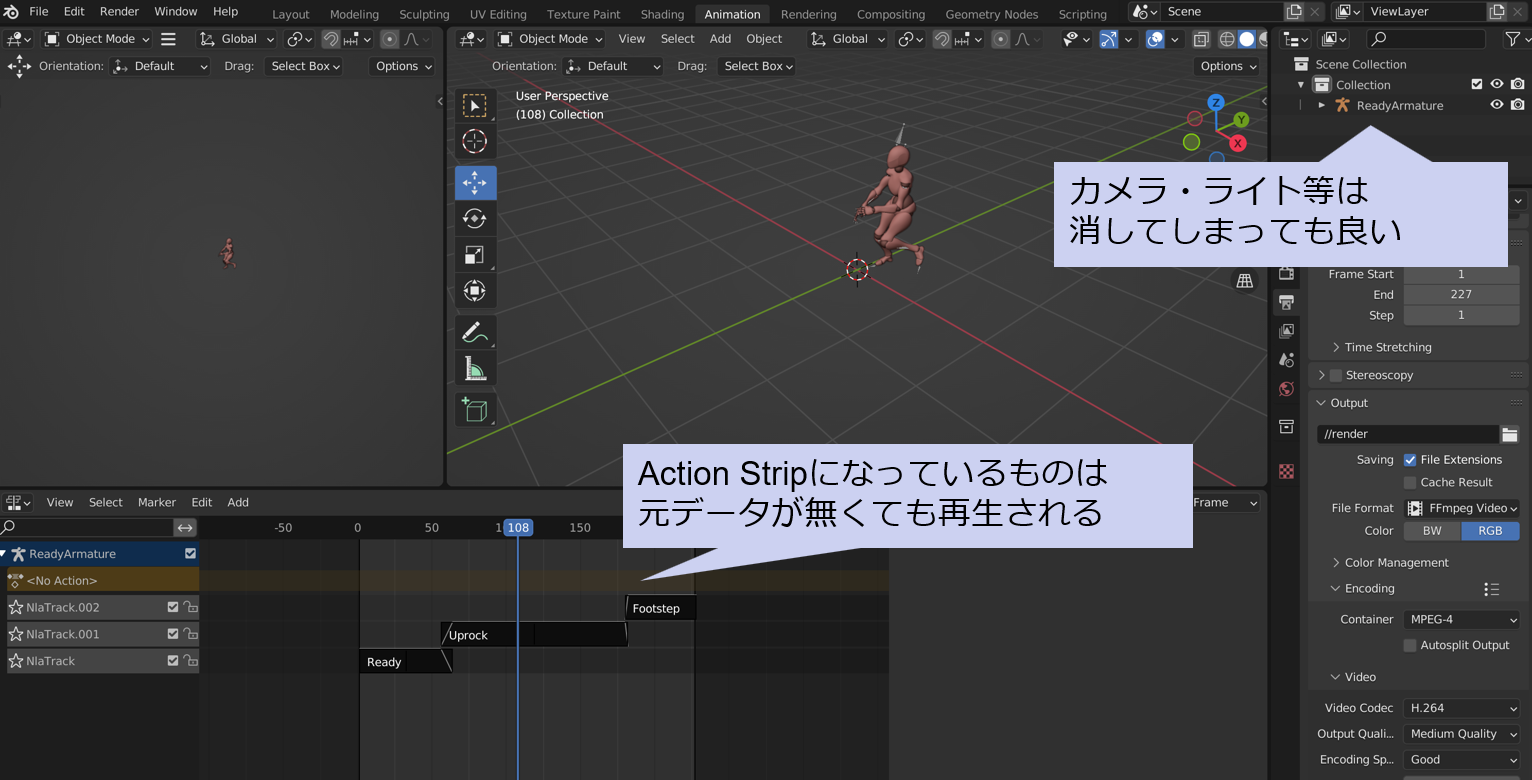
Task: Toggle snapping magnet in viewport header
Action: 942,39
